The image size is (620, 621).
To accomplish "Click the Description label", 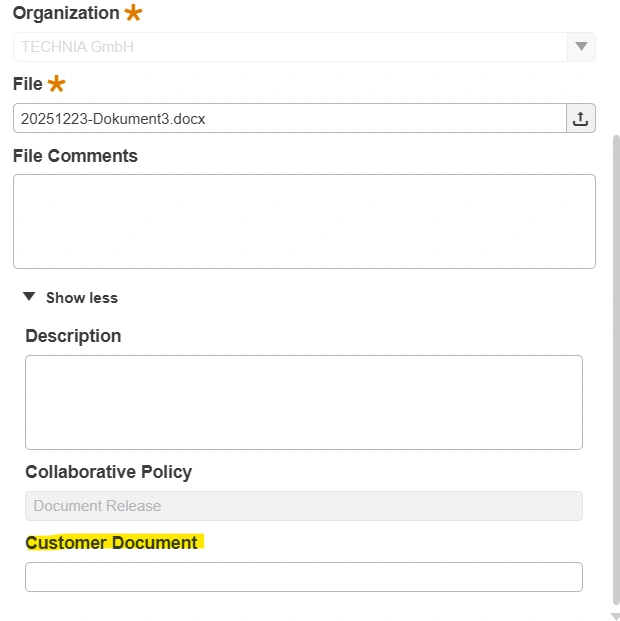I will coord(73,336).
